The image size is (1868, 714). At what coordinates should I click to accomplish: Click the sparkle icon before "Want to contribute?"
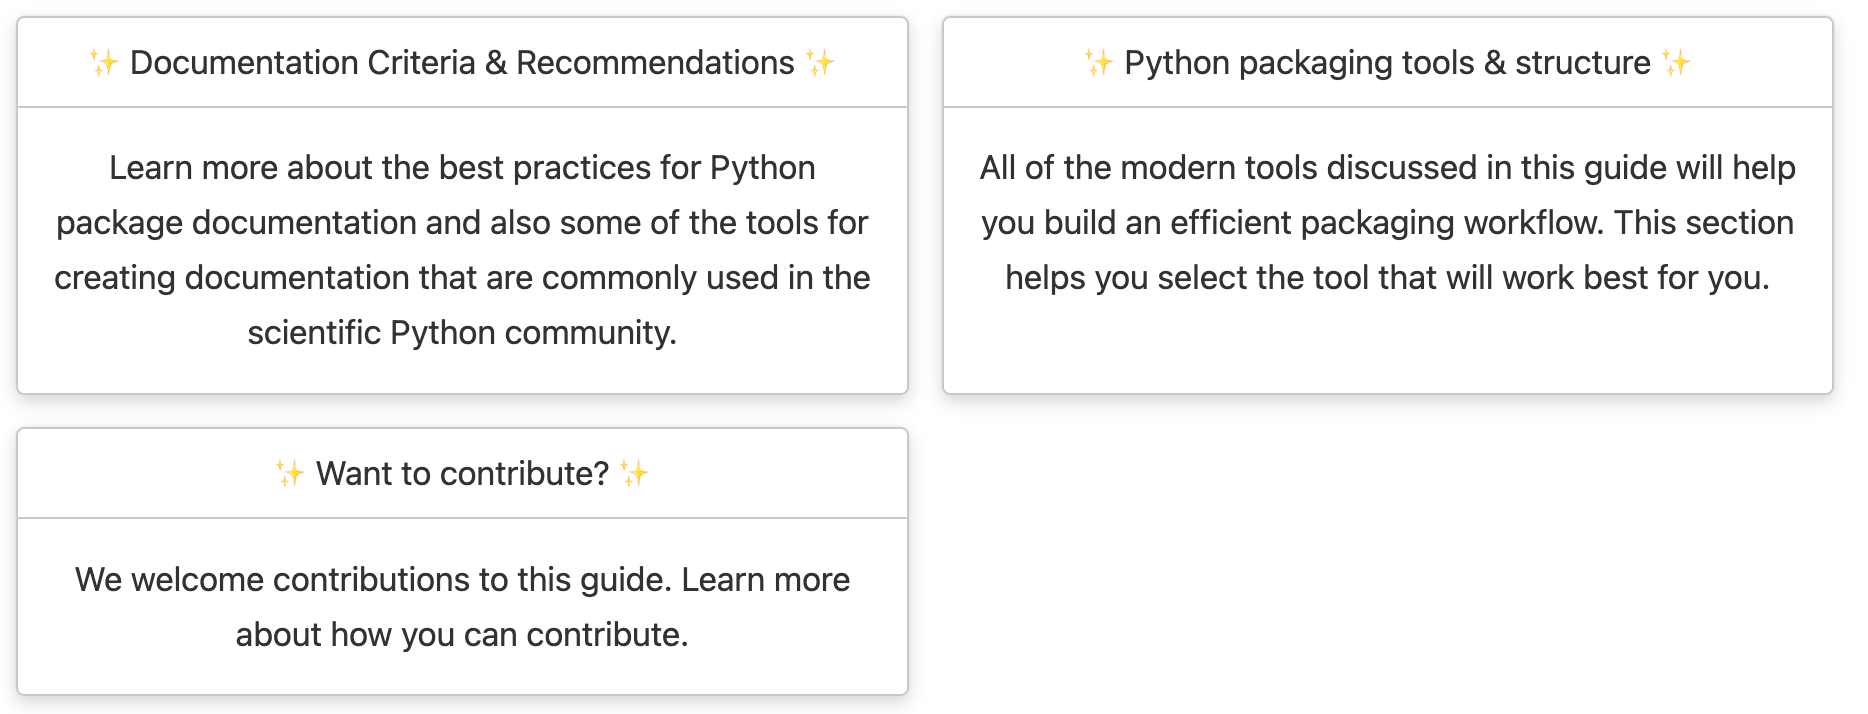click(x=290, y=474)
